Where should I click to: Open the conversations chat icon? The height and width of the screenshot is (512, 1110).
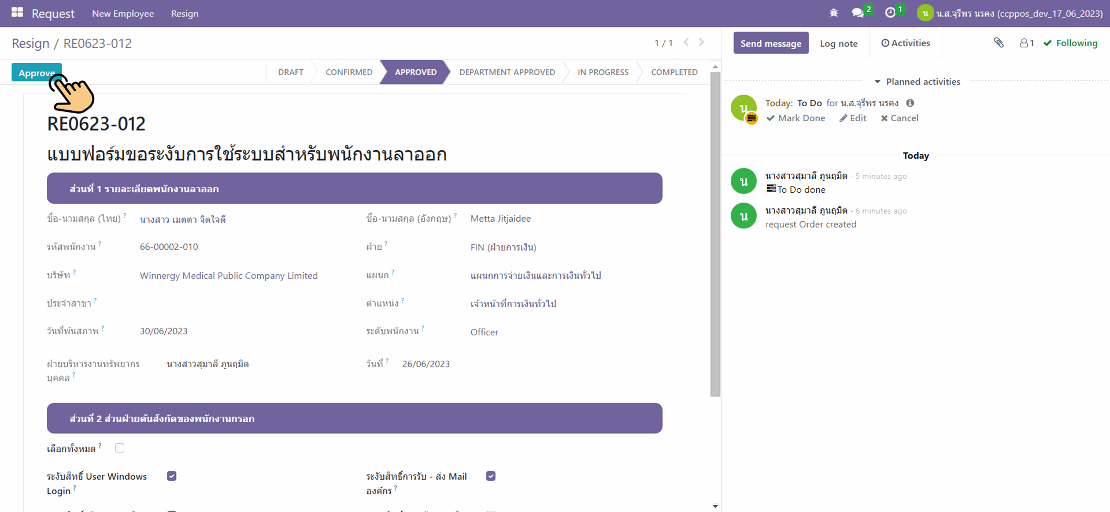tap(858, 13)
